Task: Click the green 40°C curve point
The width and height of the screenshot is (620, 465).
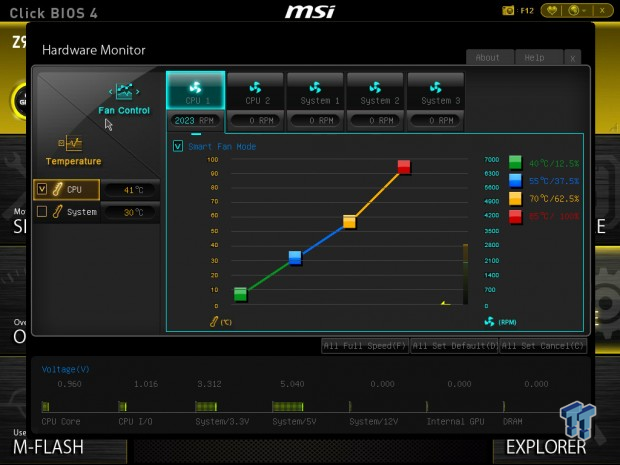Action: click(240, 294)
